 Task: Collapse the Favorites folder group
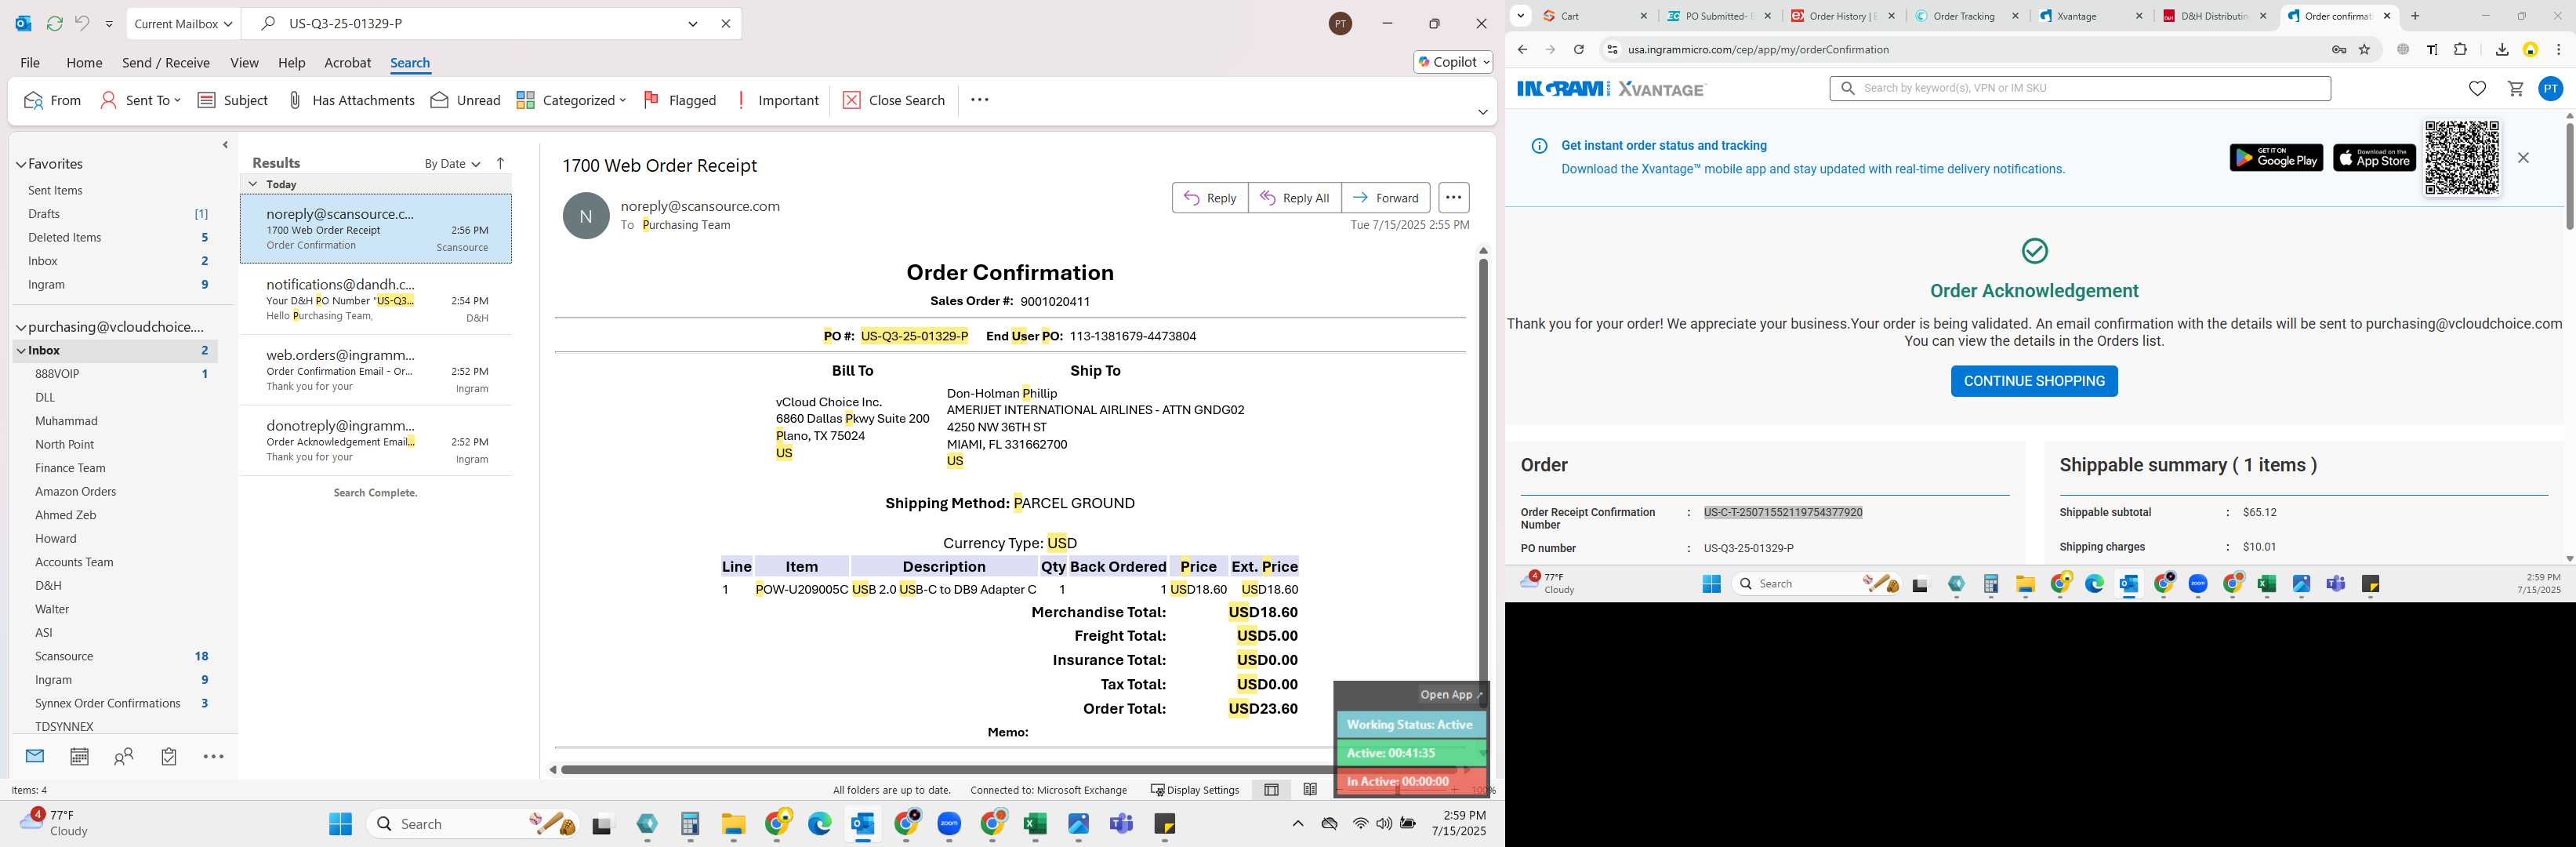(x=21, y=164)
